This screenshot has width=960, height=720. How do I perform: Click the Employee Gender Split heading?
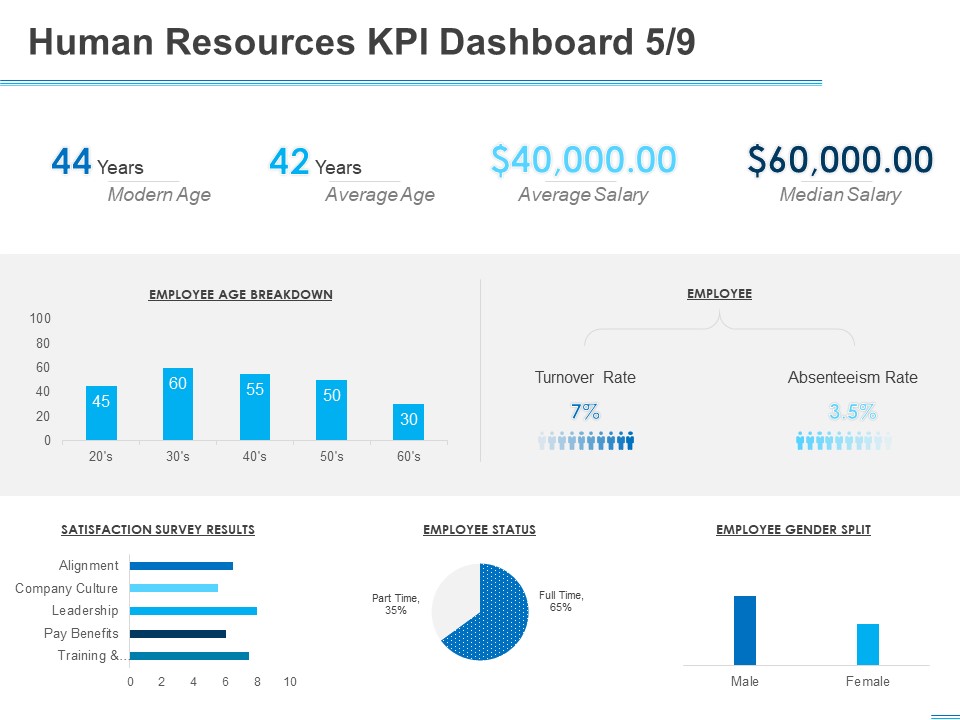tap(793, 530)
